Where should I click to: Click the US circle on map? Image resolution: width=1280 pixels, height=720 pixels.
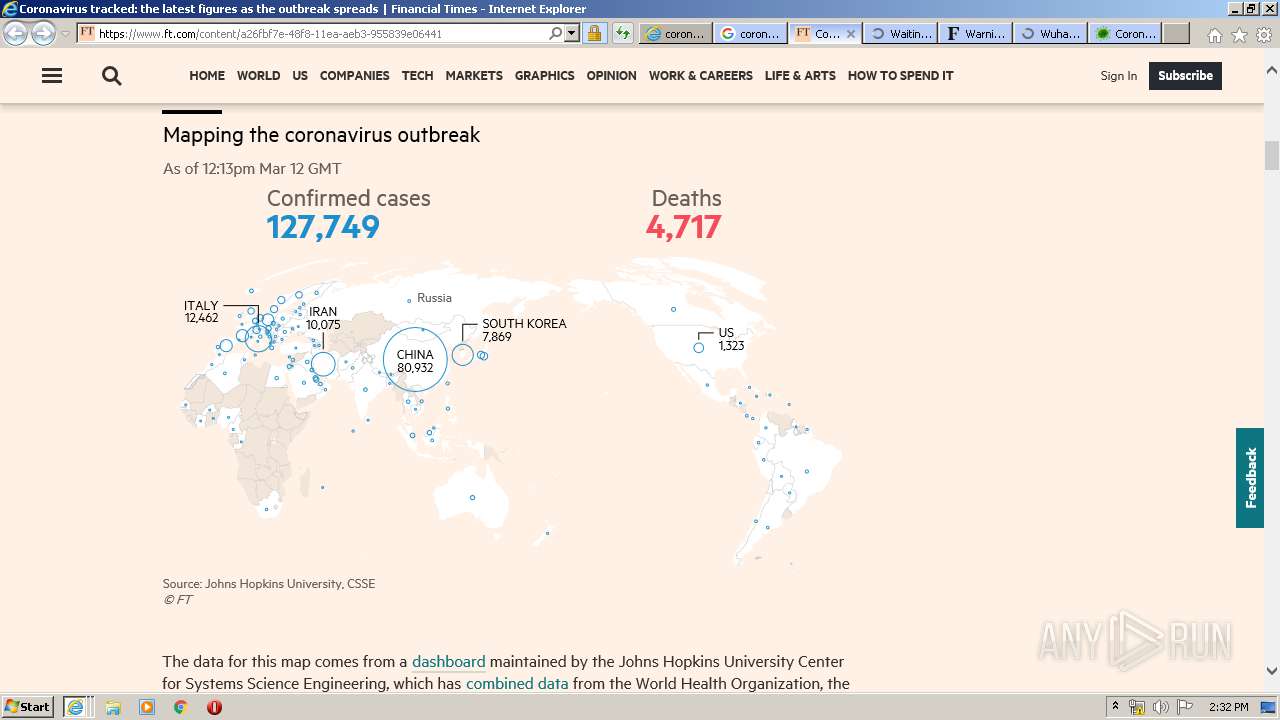[699, 348]
